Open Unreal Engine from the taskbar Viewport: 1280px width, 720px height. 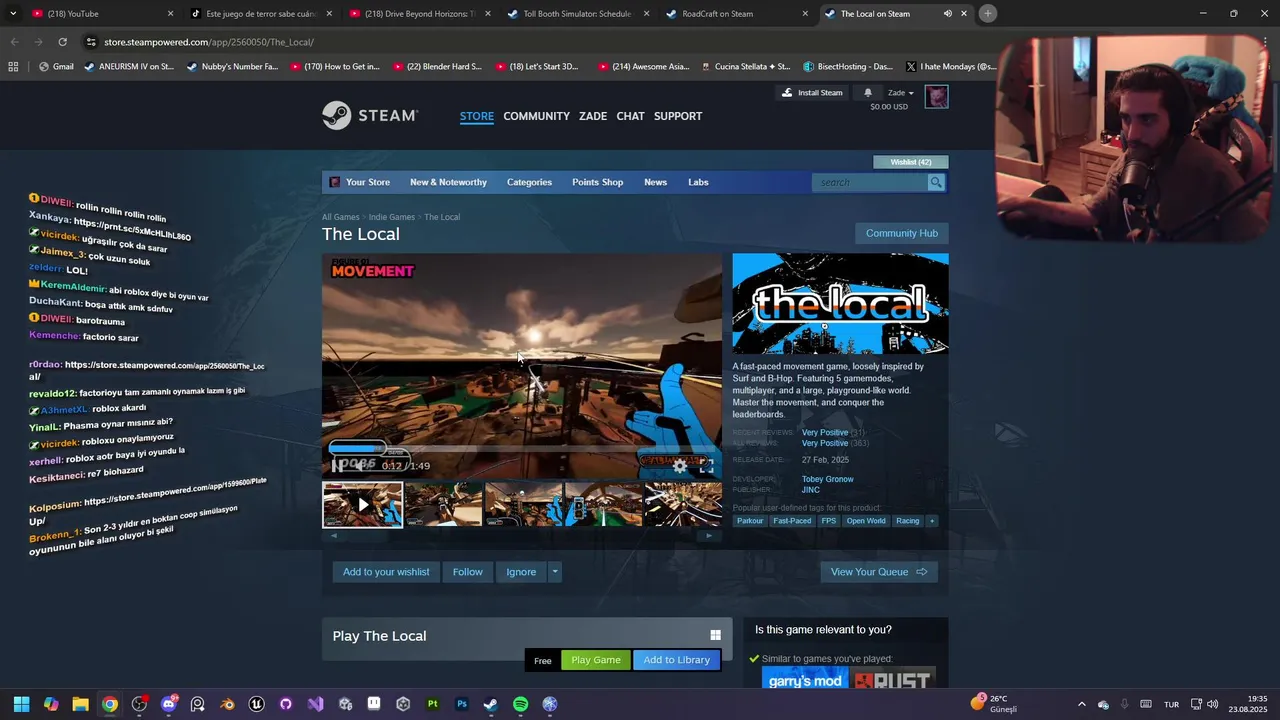(x=257, y=704)
